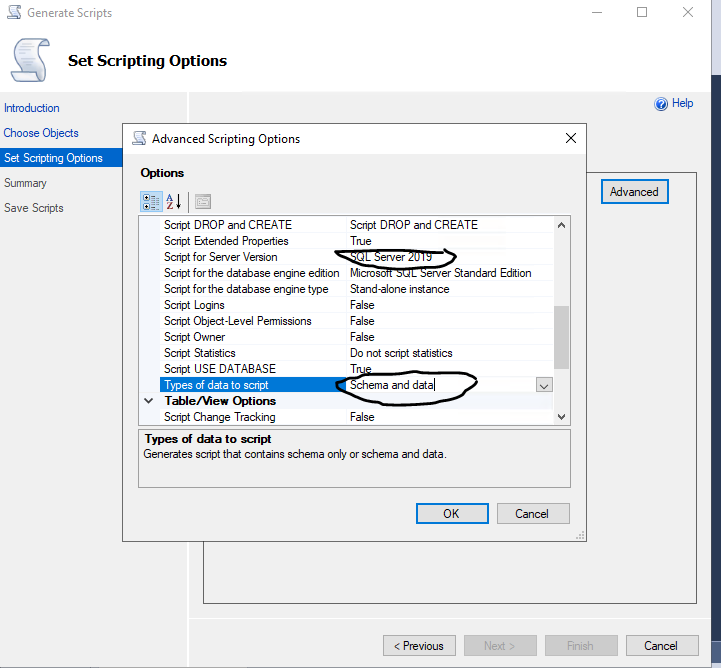721x668 pixels.
Task: Click the Categorized view icon
Action: click(151, 201)
